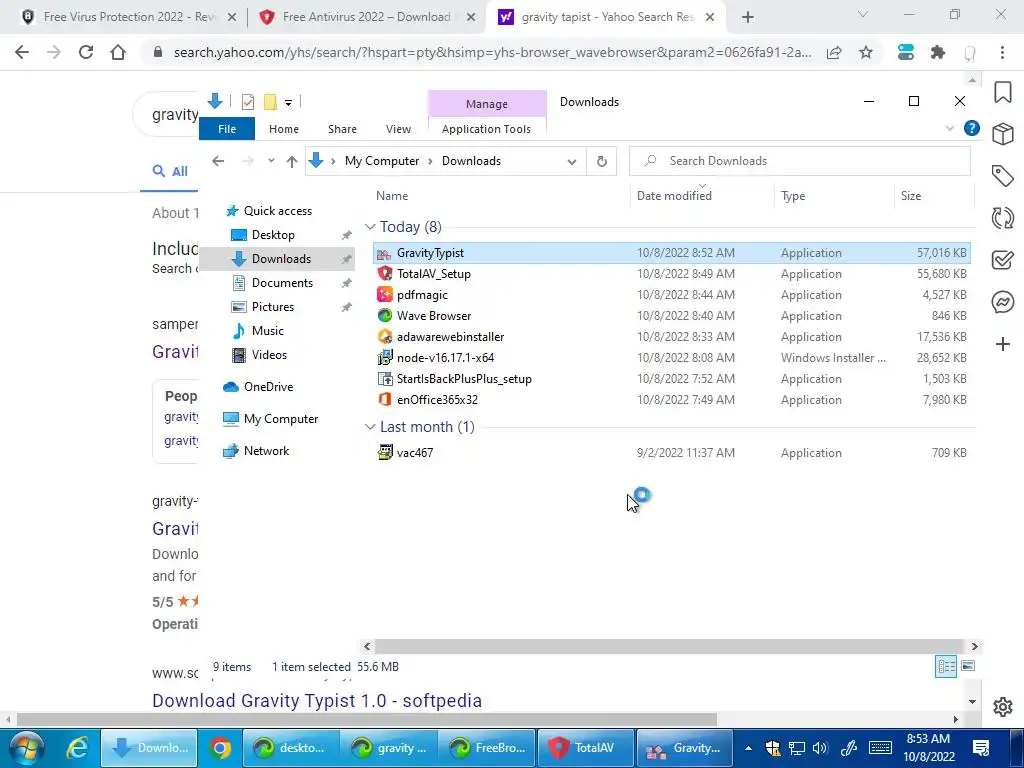The width and height of the screenshot is (1024, 768).
Task: Open the Application Tools tab
Action: 486,129
